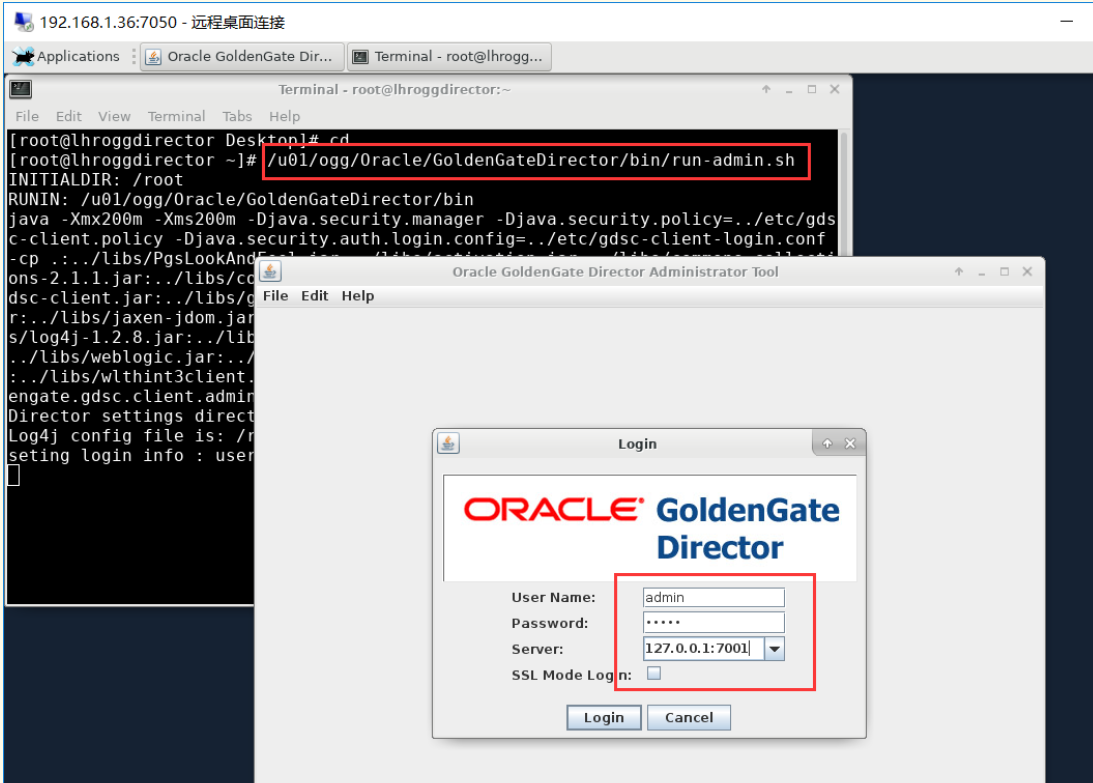
Task: Focus the User Name field
Action: (713, 598)
